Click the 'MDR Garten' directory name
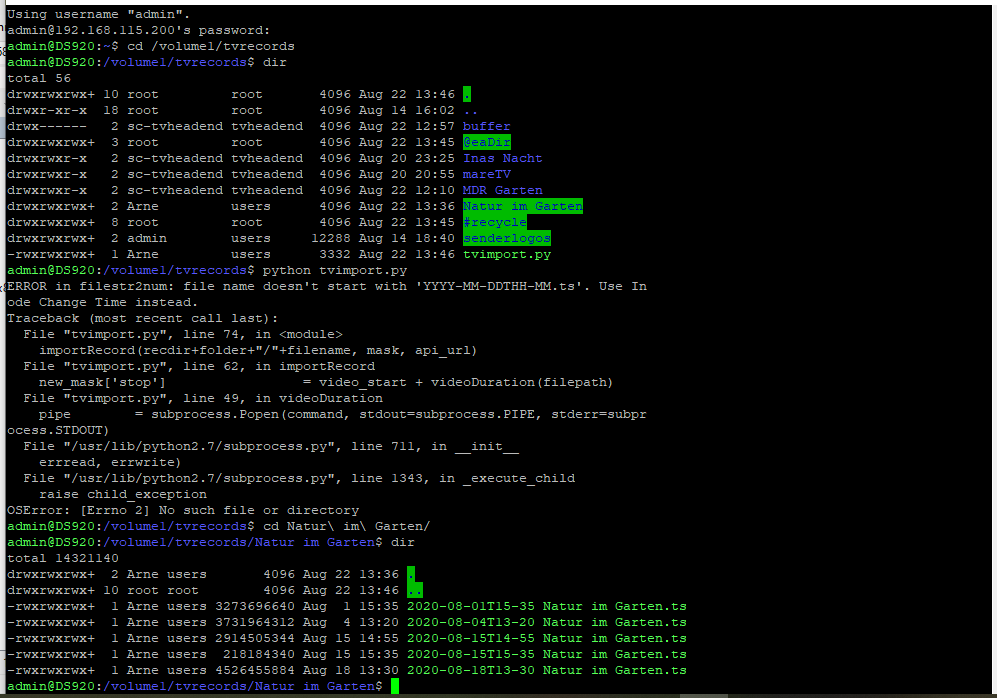The width and height of the screenshot is (997, 698). pyautogui.click(x=502, y=190)
